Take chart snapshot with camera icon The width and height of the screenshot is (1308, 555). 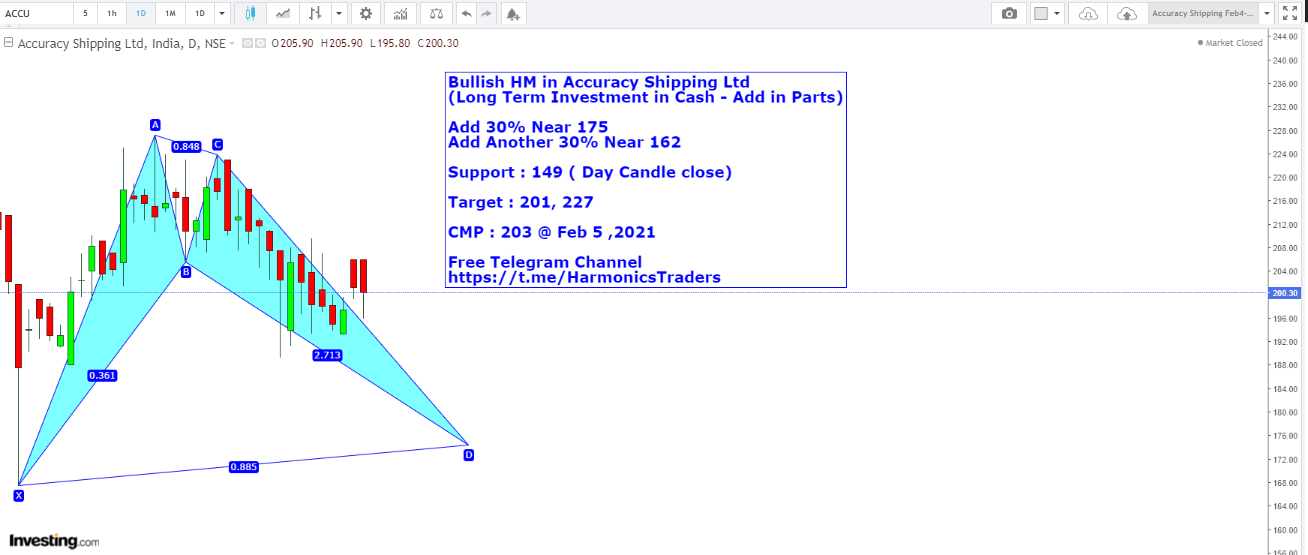pyautogui.click(x=1009, y=13)
